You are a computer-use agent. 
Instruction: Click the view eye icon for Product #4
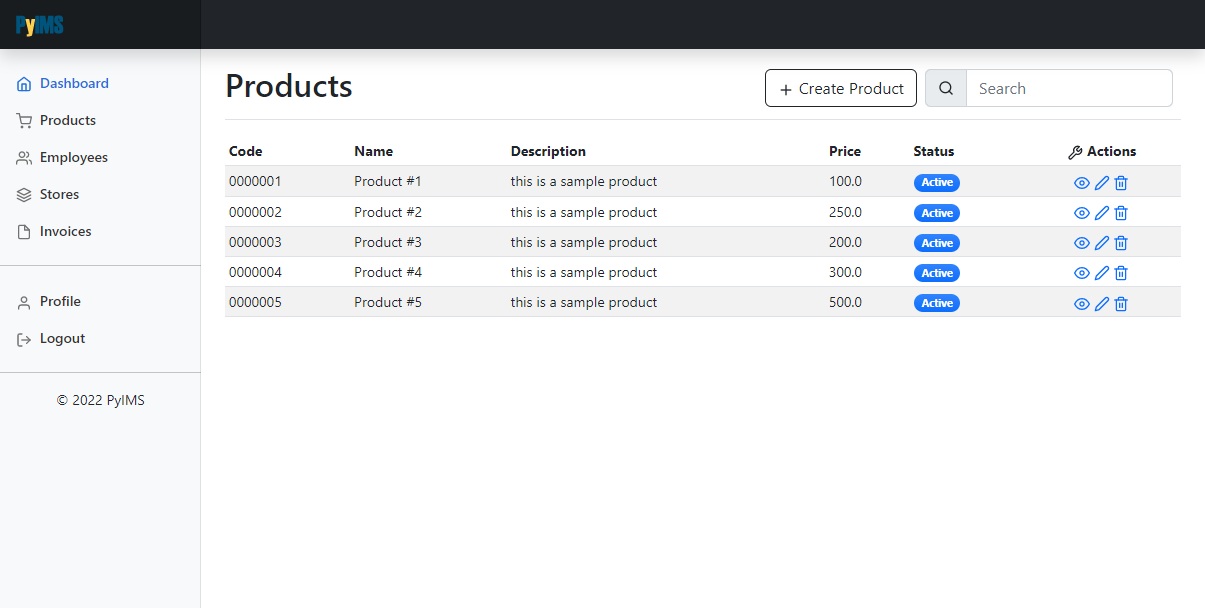1081,273
